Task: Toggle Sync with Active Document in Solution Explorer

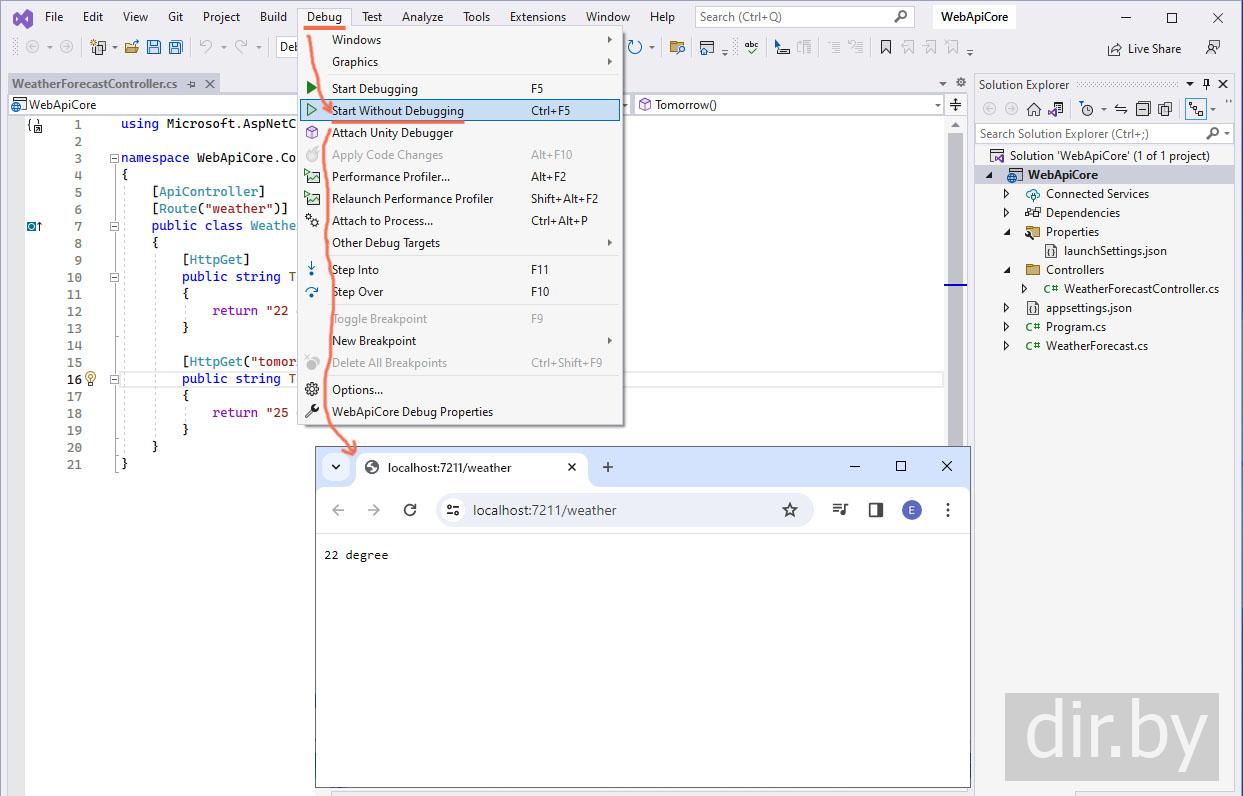Action: [1120, 109]
